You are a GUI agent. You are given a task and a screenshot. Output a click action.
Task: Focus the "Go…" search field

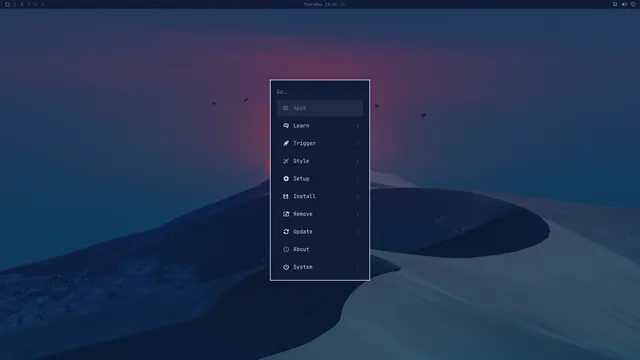click(x=320, y=92)
